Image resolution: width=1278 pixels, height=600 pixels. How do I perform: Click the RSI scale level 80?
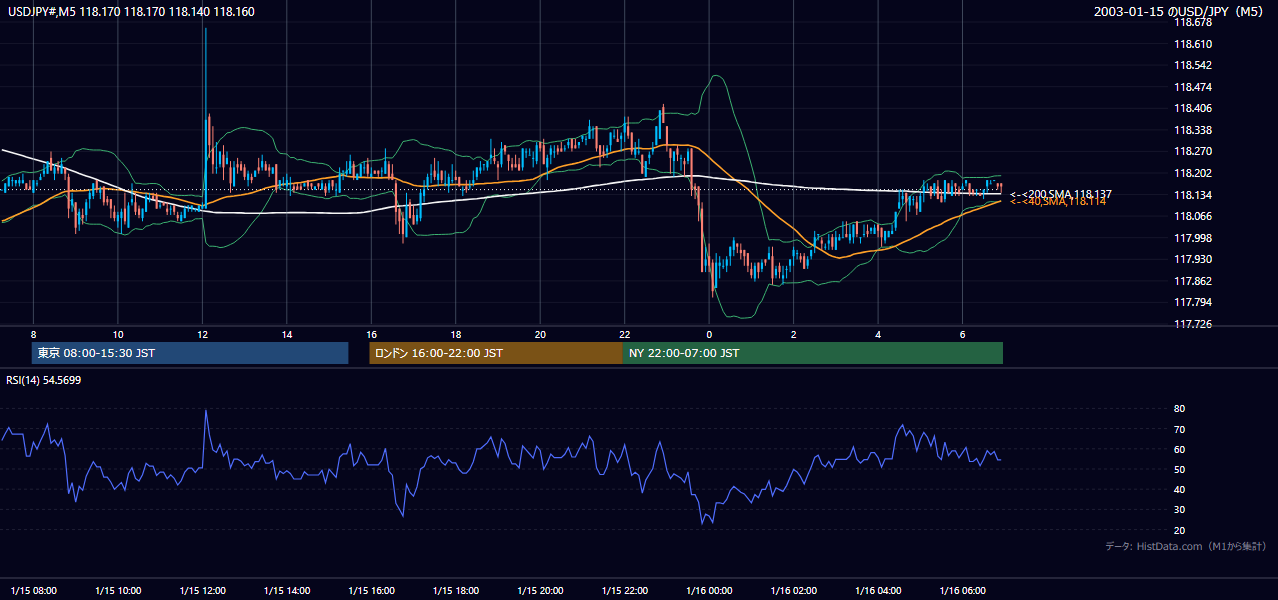pyautogui.click(x=1180, y=409)
